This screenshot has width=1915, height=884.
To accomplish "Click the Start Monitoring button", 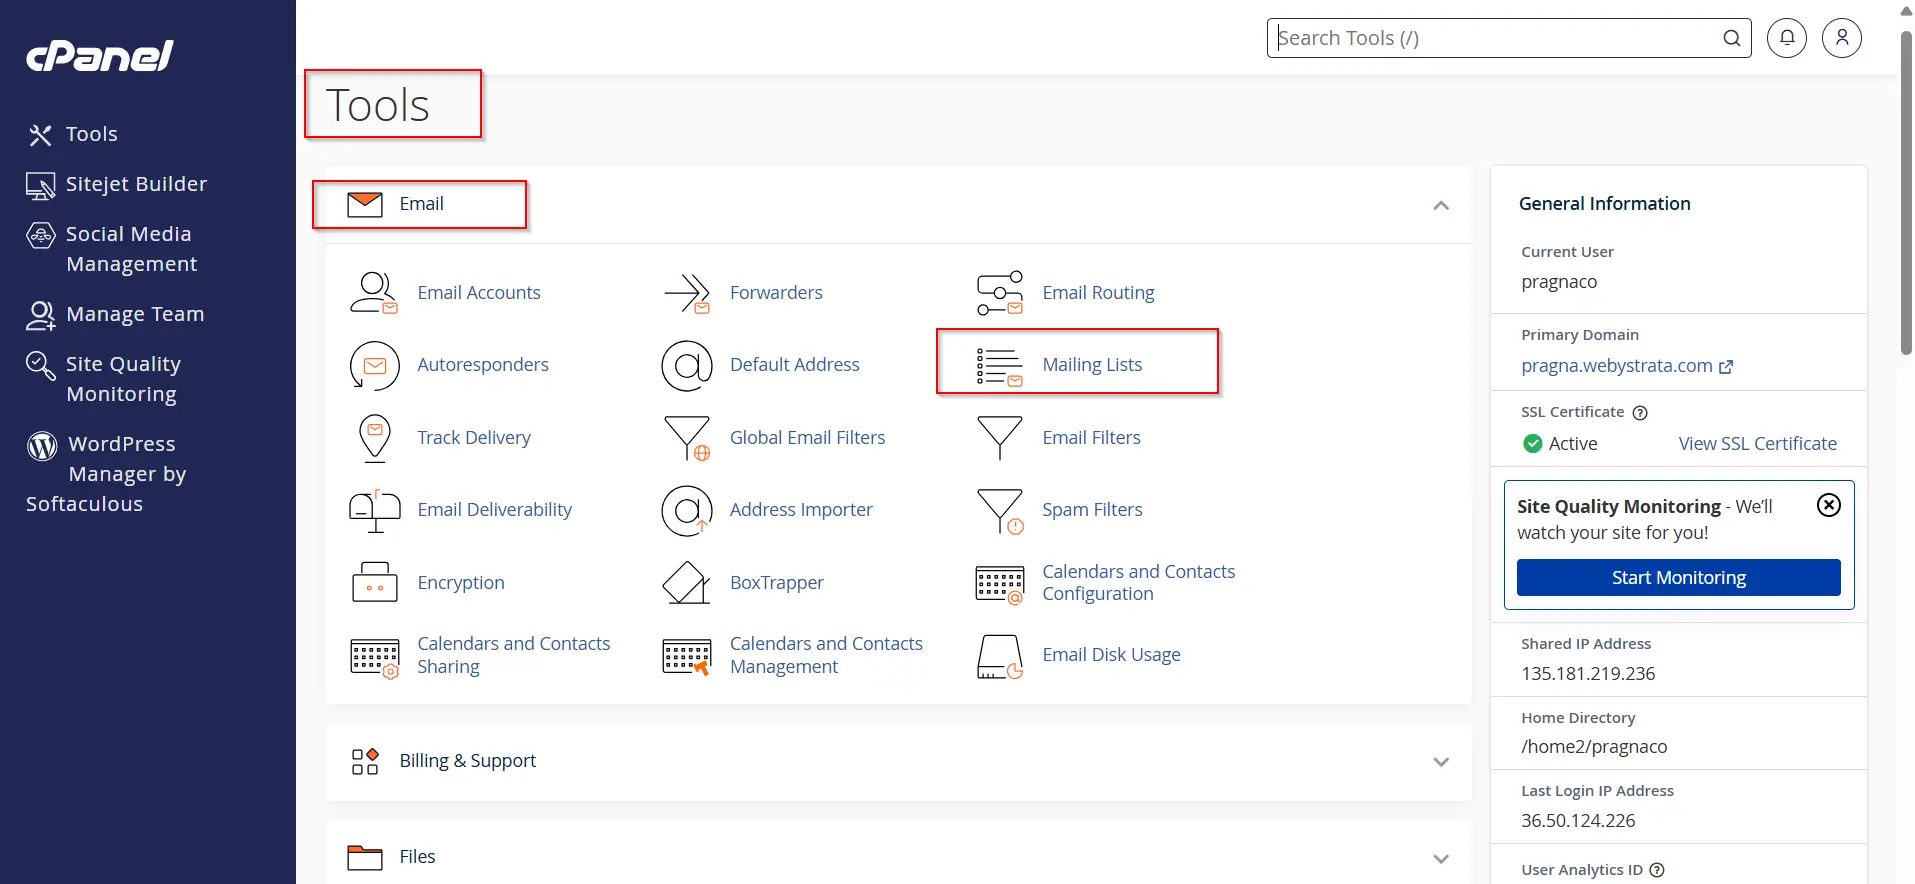I will pyautogui.click(x=1678, y=578).
